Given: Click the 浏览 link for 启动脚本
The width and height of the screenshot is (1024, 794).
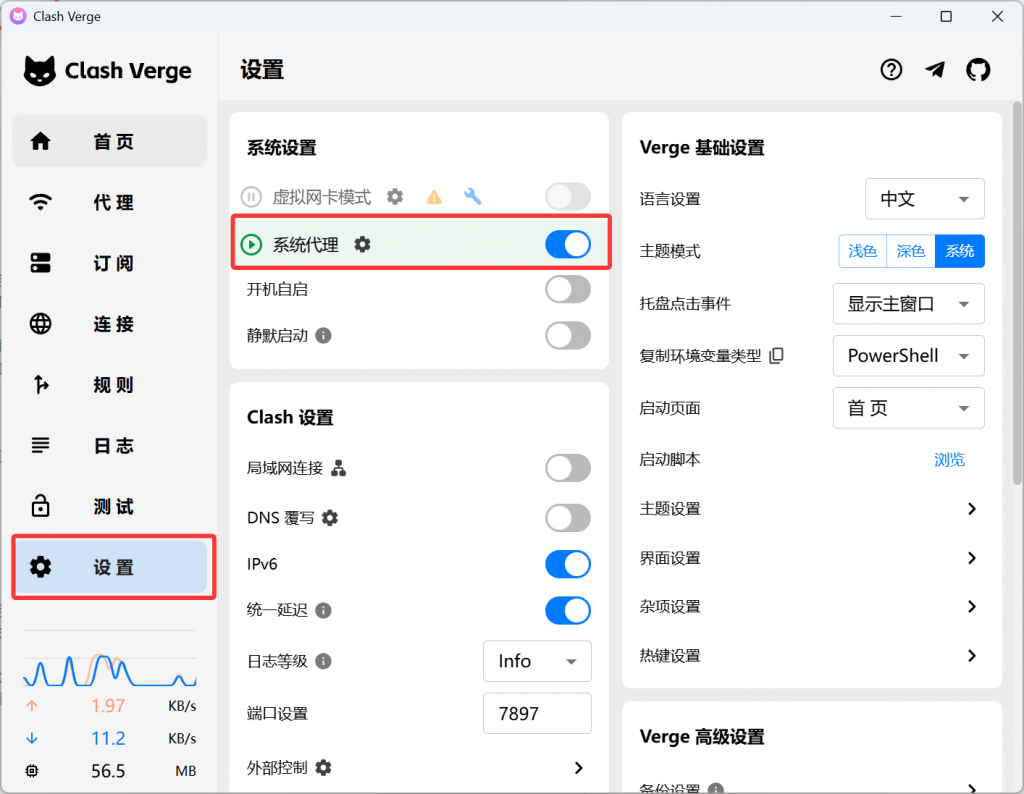Looking at the screenshot, I should point(949,460).
